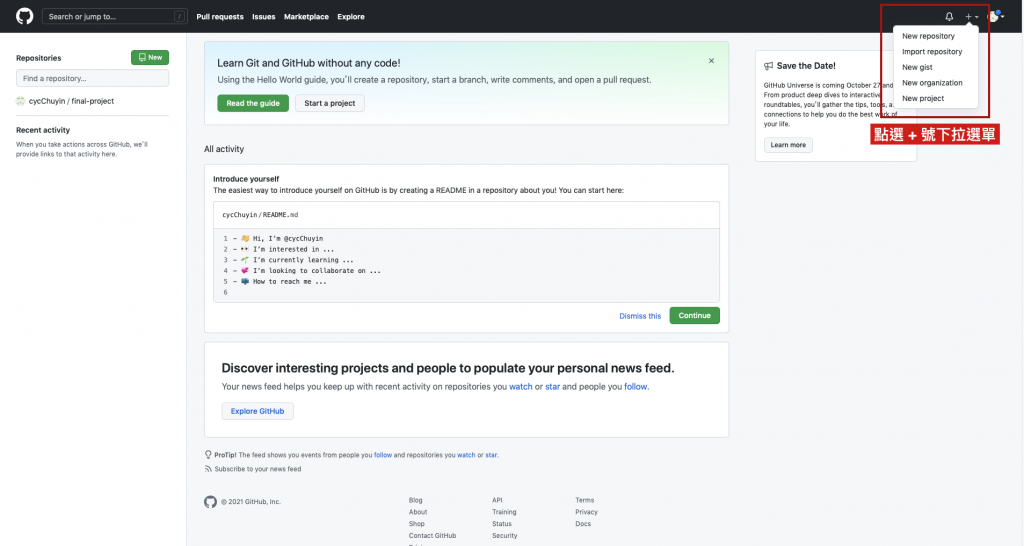This screenshot has width=1024, height=546.
Task: Click the RSS feed subscribe icon
Action: click(208, 469)
